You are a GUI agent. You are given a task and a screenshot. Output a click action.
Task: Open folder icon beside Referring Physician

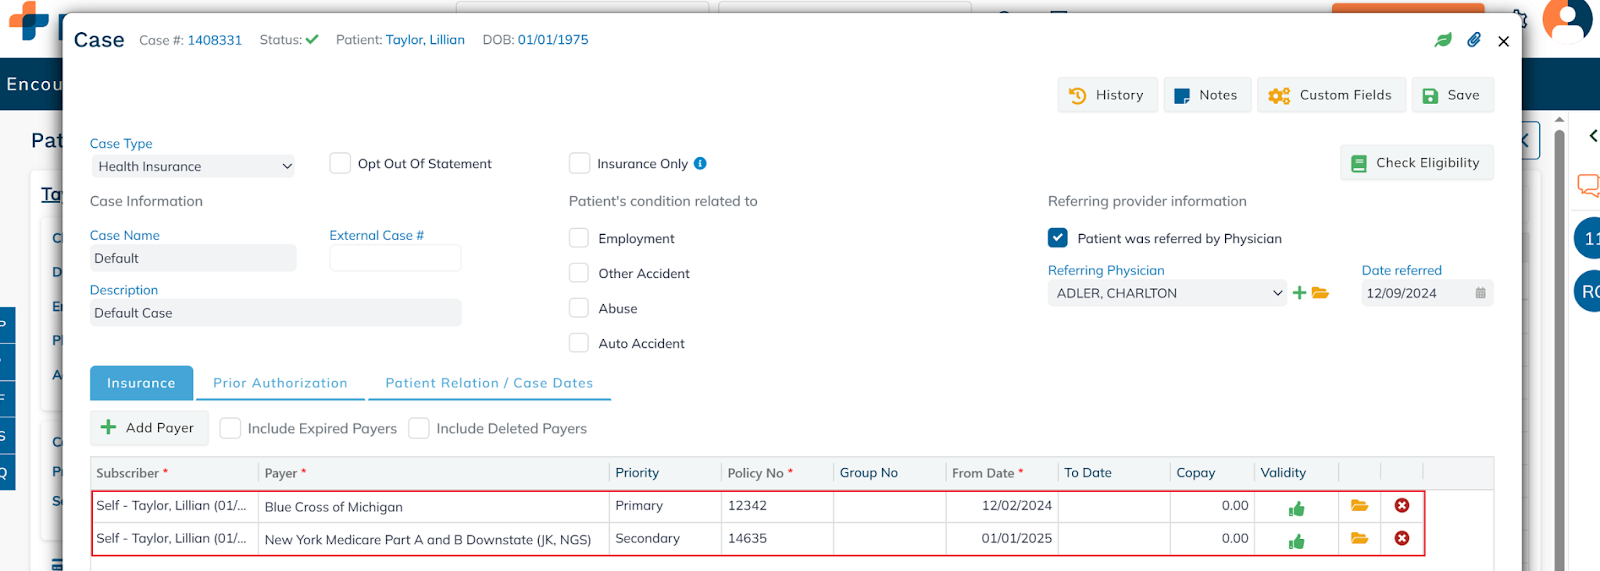point(1320,293)
